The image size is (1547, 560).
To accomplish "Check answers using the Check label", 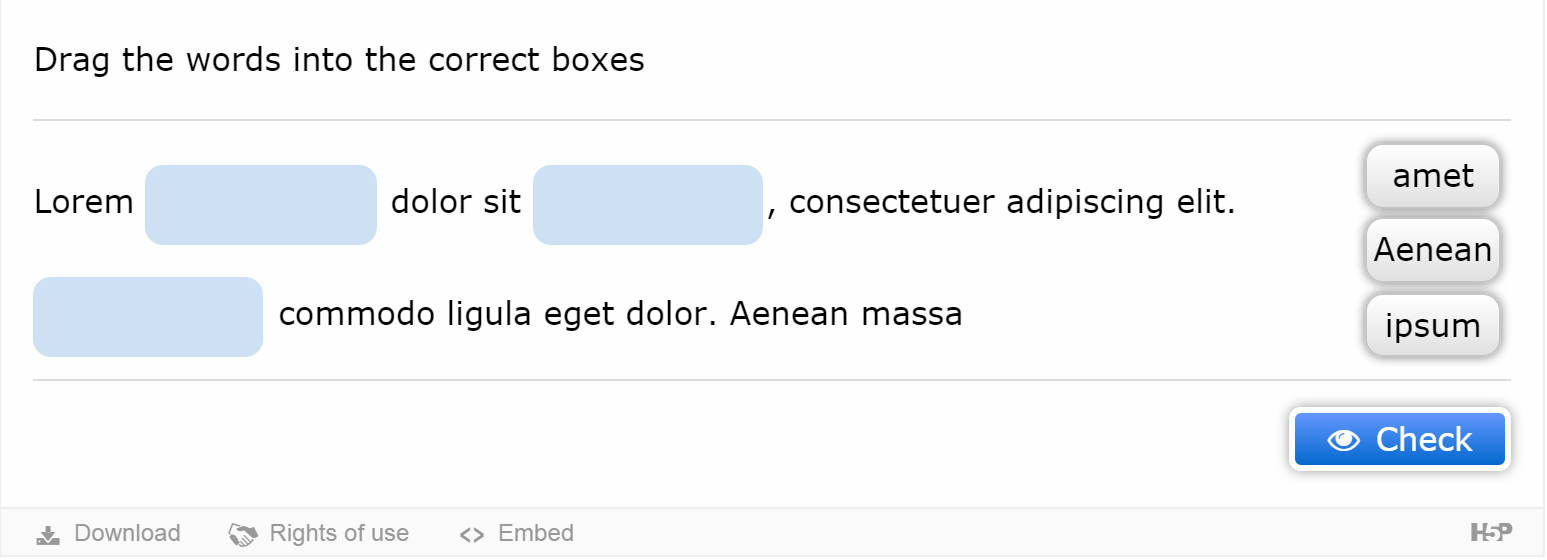I will point(1424,440).
